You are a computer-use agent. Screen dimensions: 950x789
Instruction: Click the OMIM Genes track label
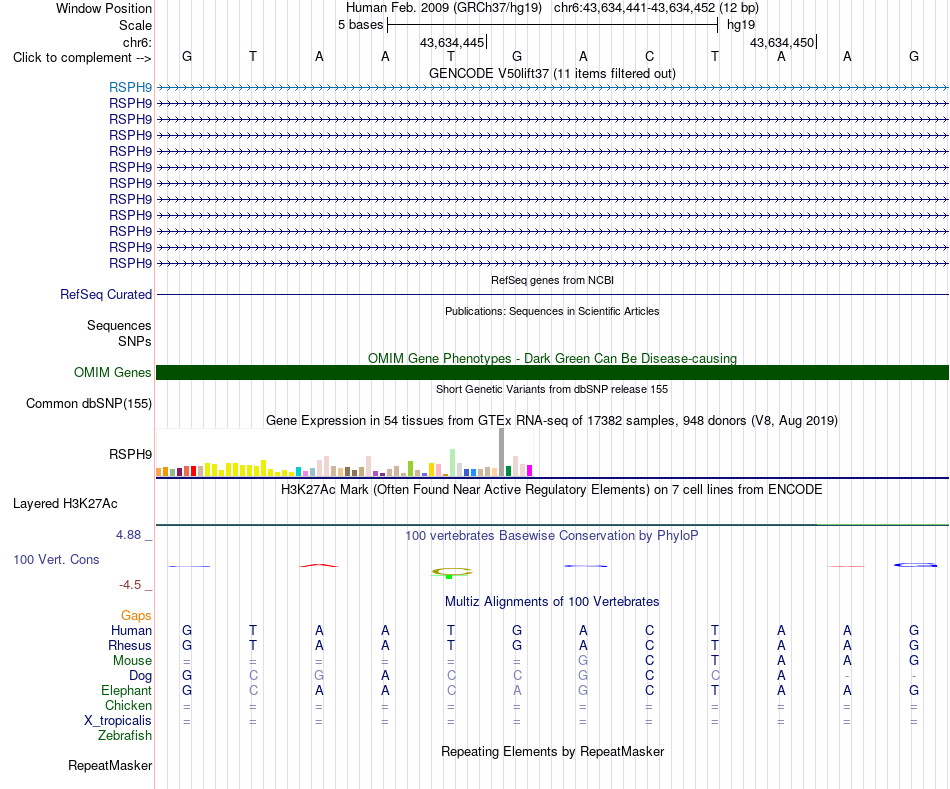(x=113, y=373)
